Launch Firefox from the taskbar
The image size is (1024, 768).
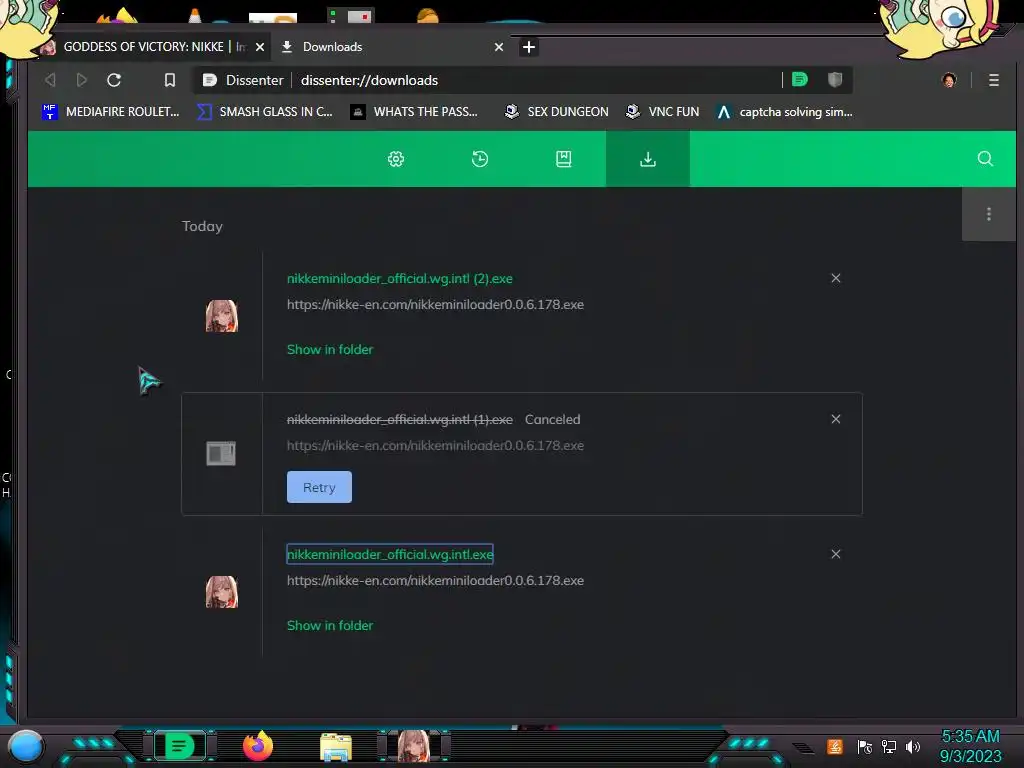click(x=258, y=746)
